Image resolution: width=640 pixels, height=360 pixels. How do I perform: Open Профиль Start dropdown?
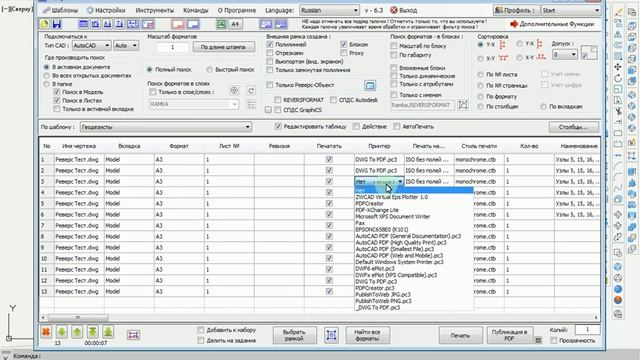(x=571, y=10)
